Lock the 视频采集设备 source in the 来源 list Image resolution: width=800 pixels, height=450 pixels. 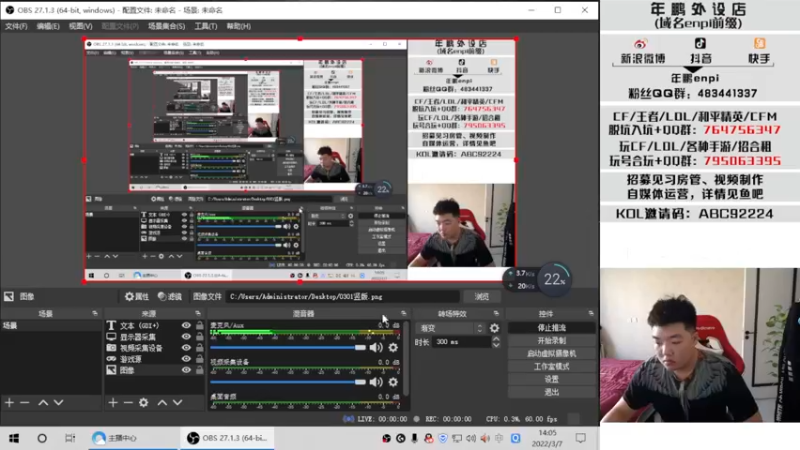[x=199, y=348]
